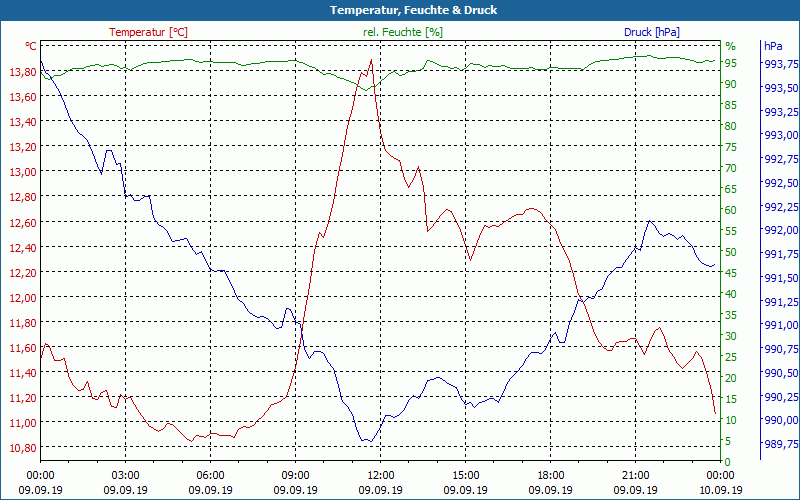Click the 70 humidity axis value
This screenshot has height=500, width=800.
click(x=731, y=168)
